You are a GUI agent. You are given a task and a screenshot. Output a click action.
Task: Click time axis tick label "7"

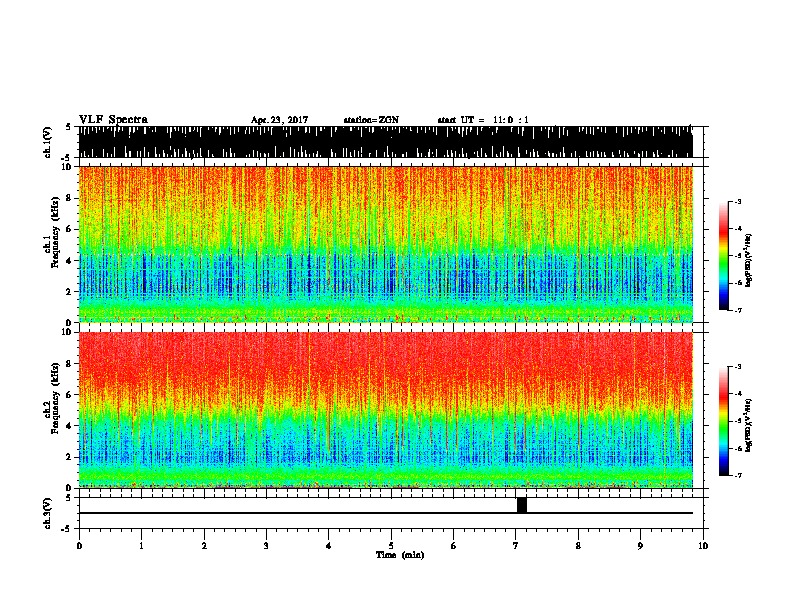(516, 546)
